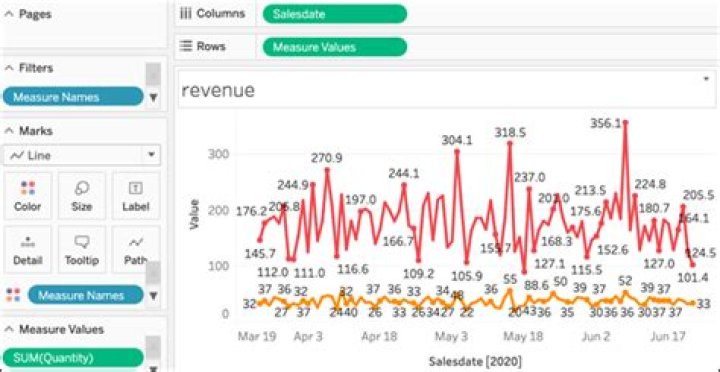The height and width of the screenshot is (372, 720).
Task: Click the 304.1 data label
Action: (457, 140)
